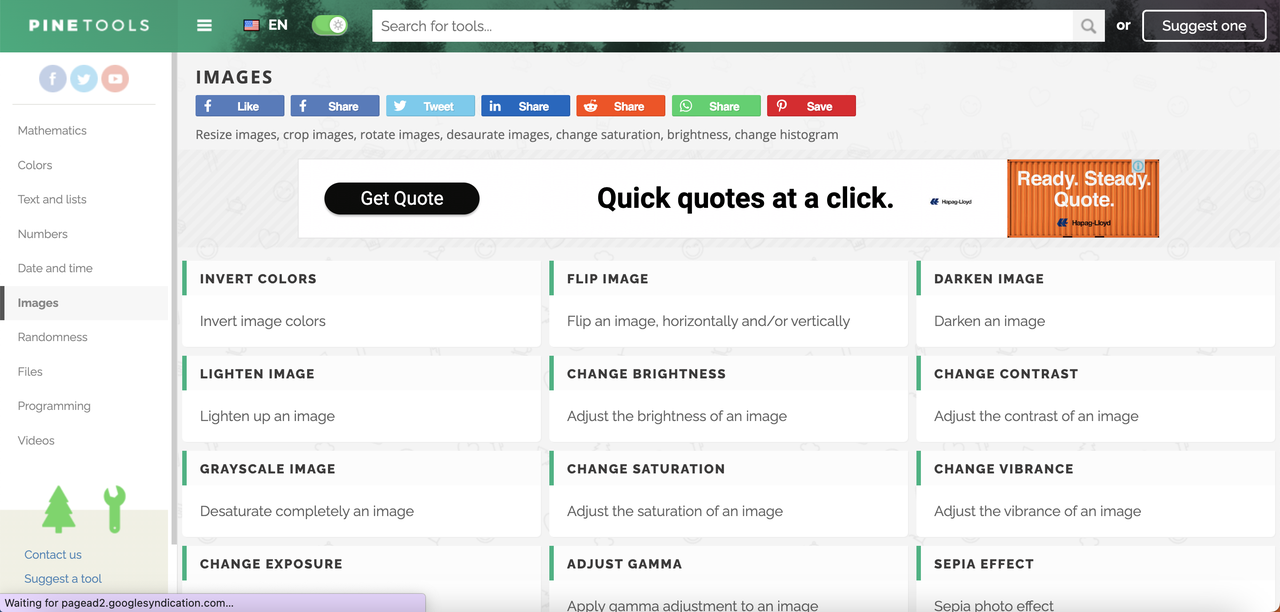Open the Text and lists category

point(52,199)
